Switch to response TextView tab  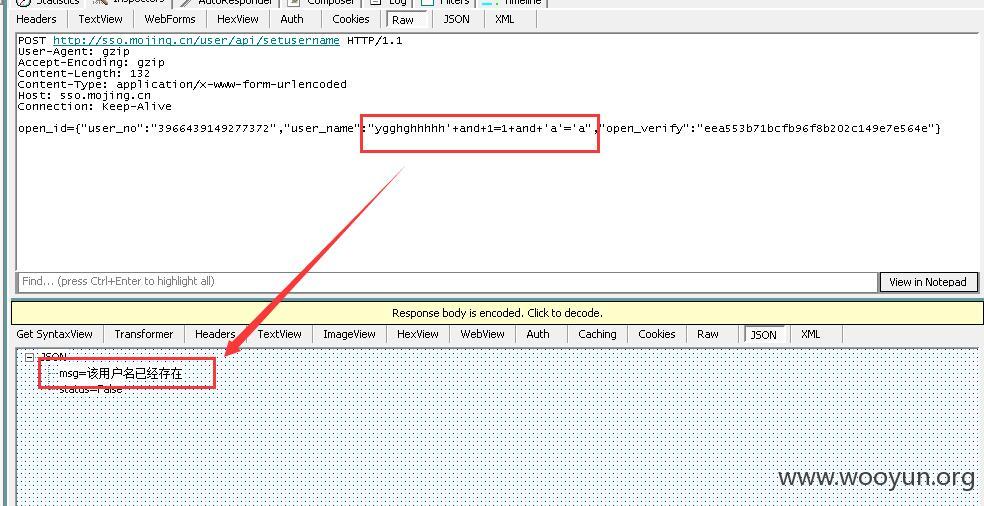tap(279, 334)
